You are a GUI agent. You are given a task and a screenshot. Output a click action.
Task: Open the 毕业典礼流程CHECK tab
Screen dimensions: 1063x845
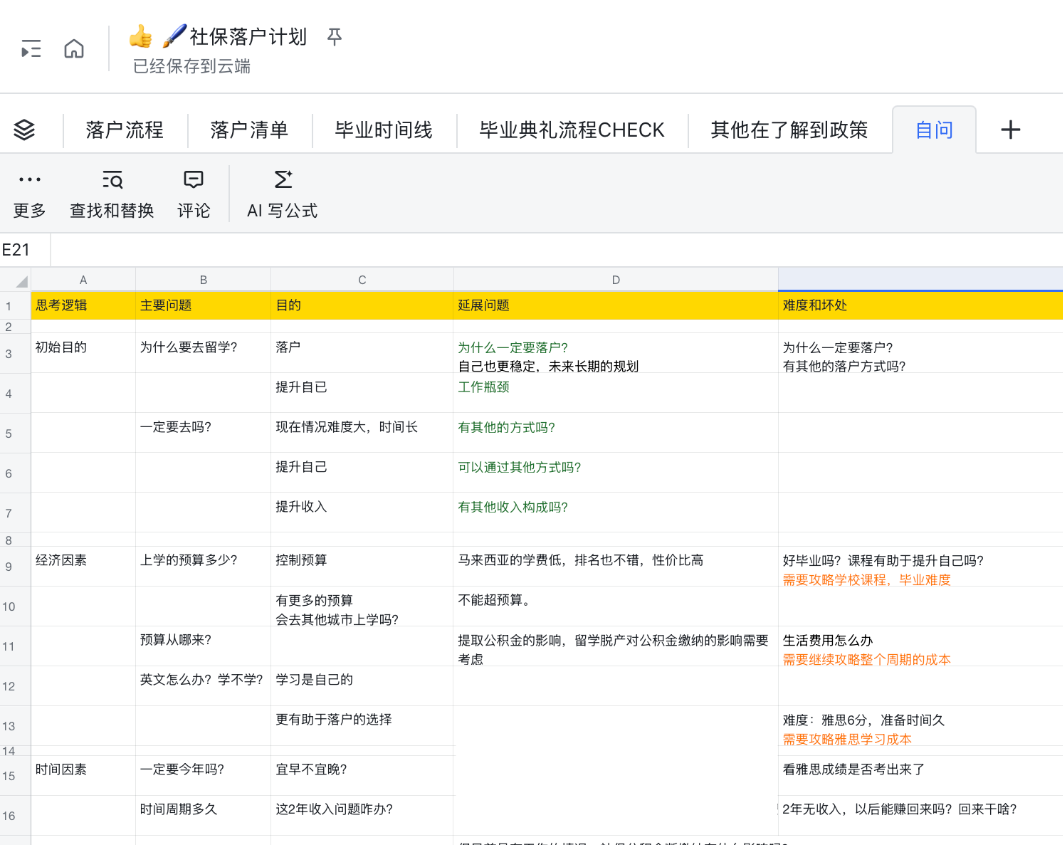point(572,130)
